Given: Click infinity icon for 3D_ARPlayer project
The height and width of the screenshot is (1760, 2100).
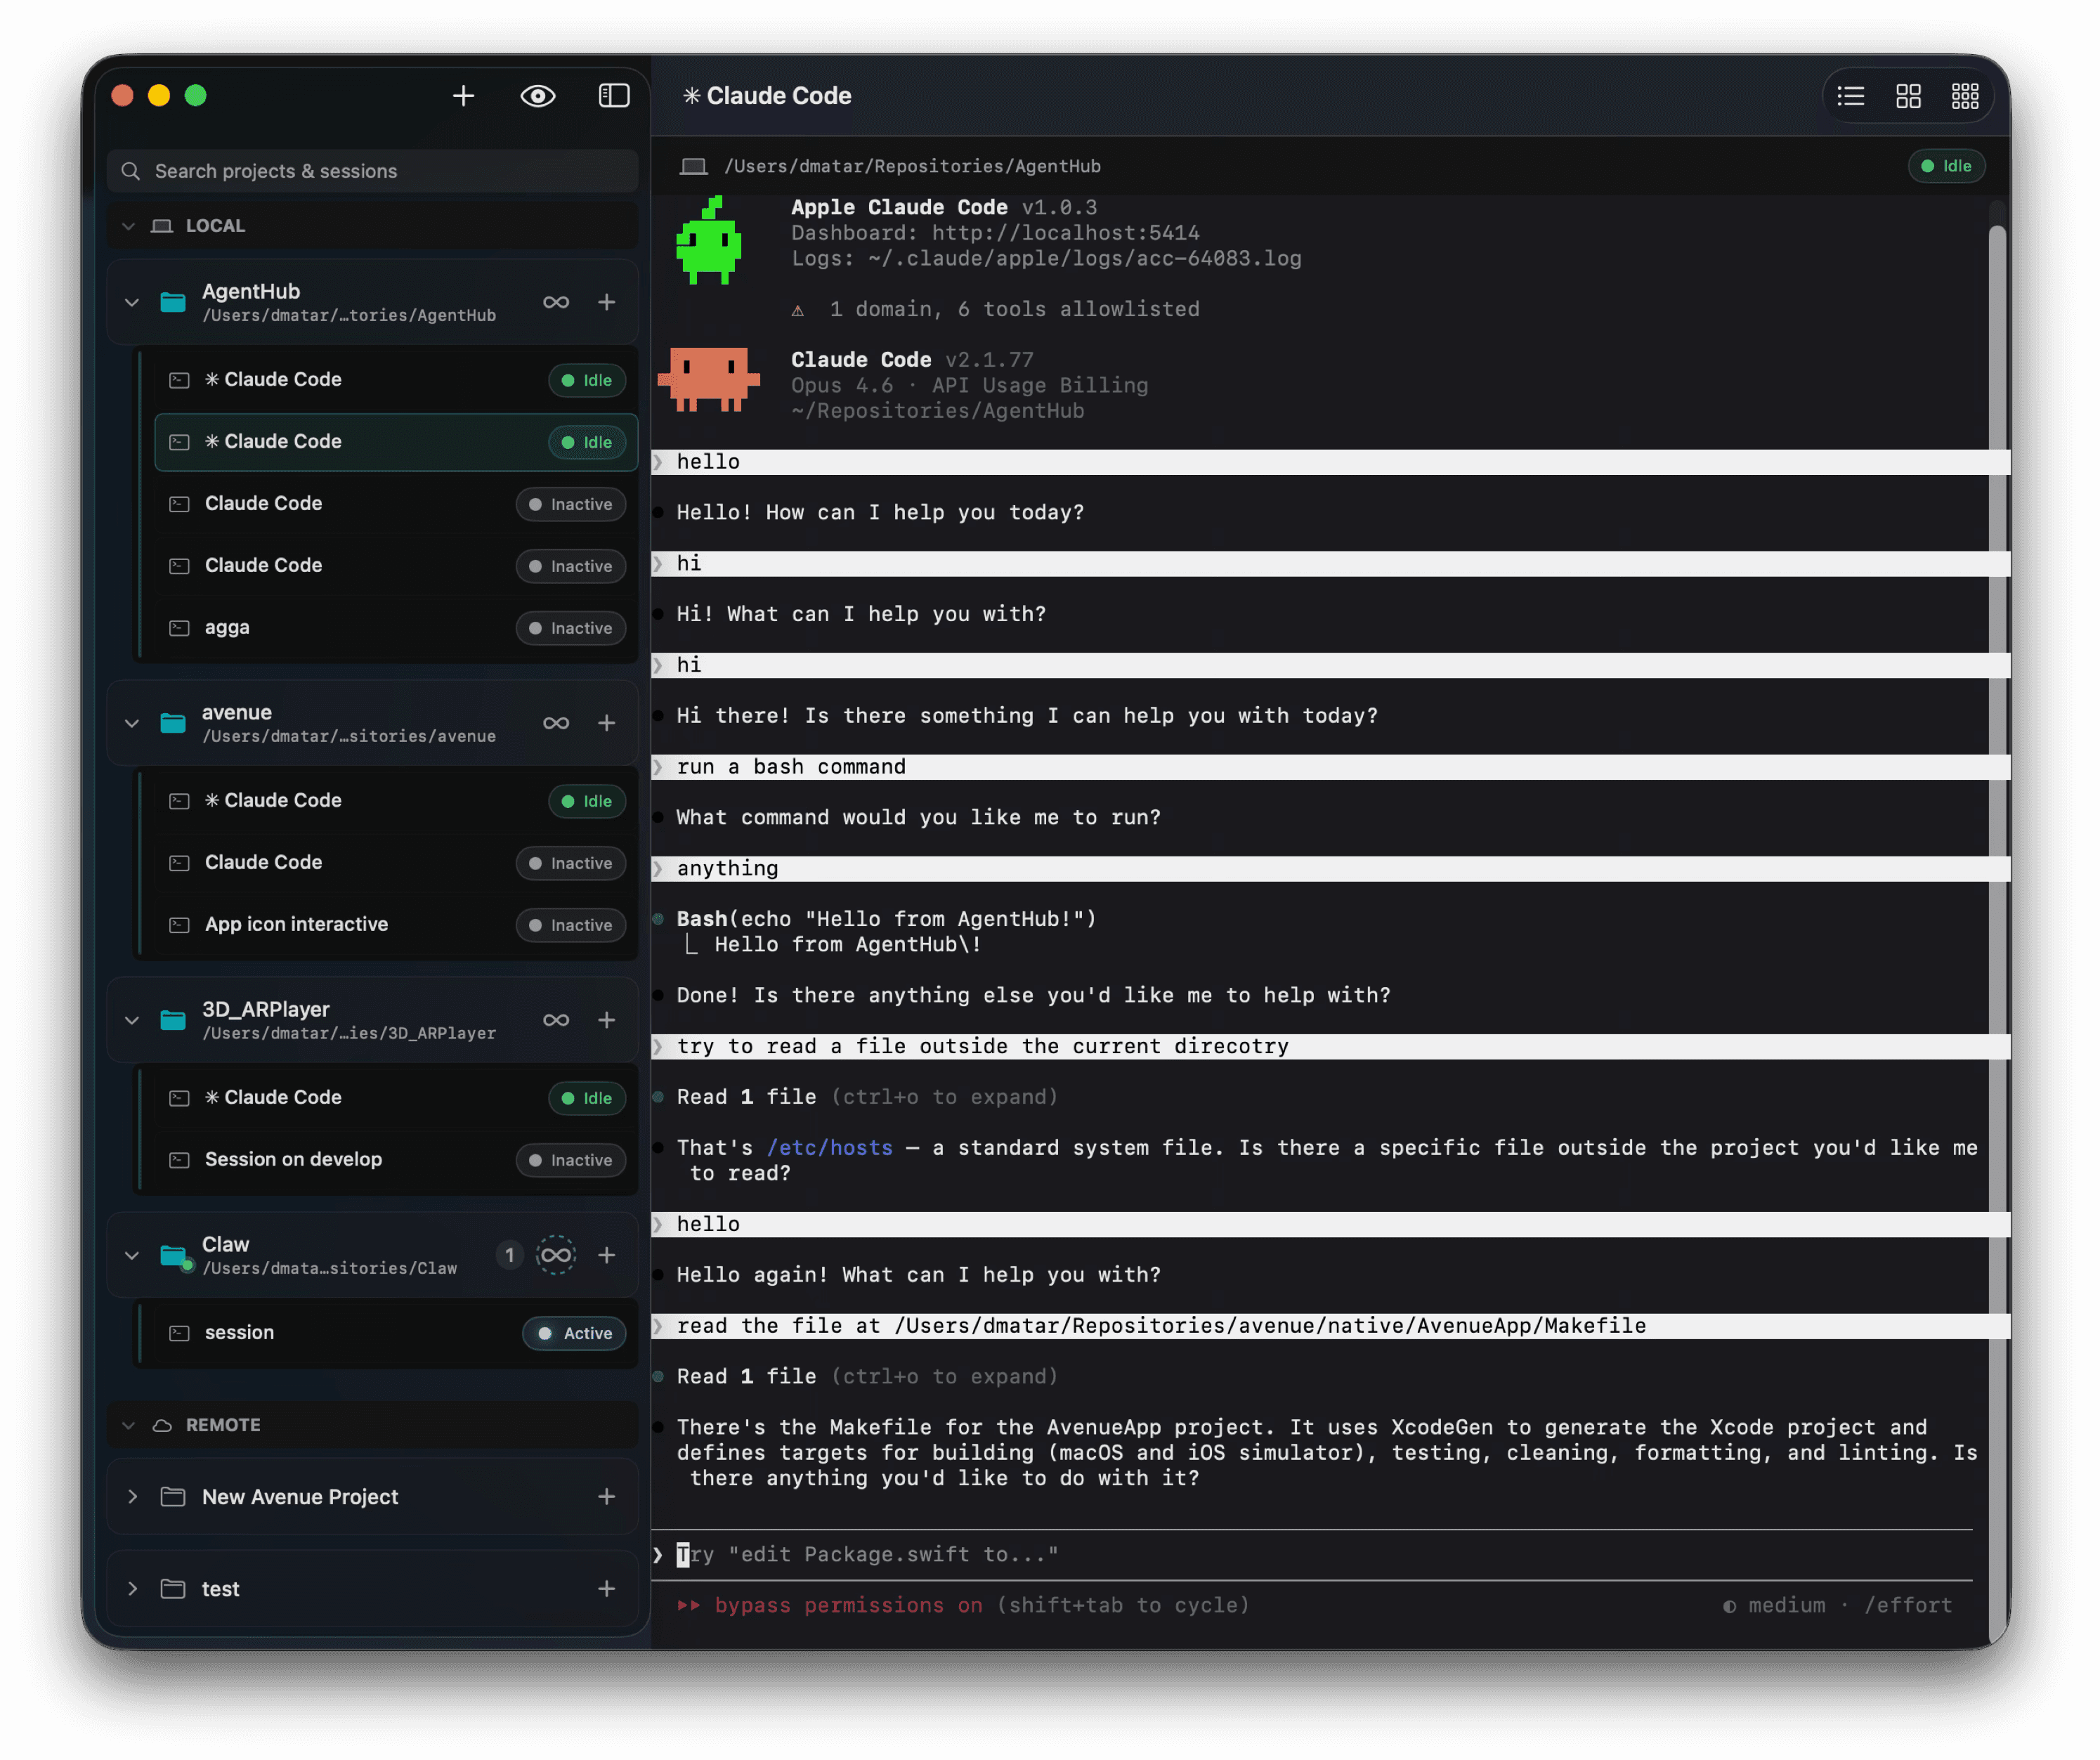Looking at the screenshot, I should coord(556,1020).
